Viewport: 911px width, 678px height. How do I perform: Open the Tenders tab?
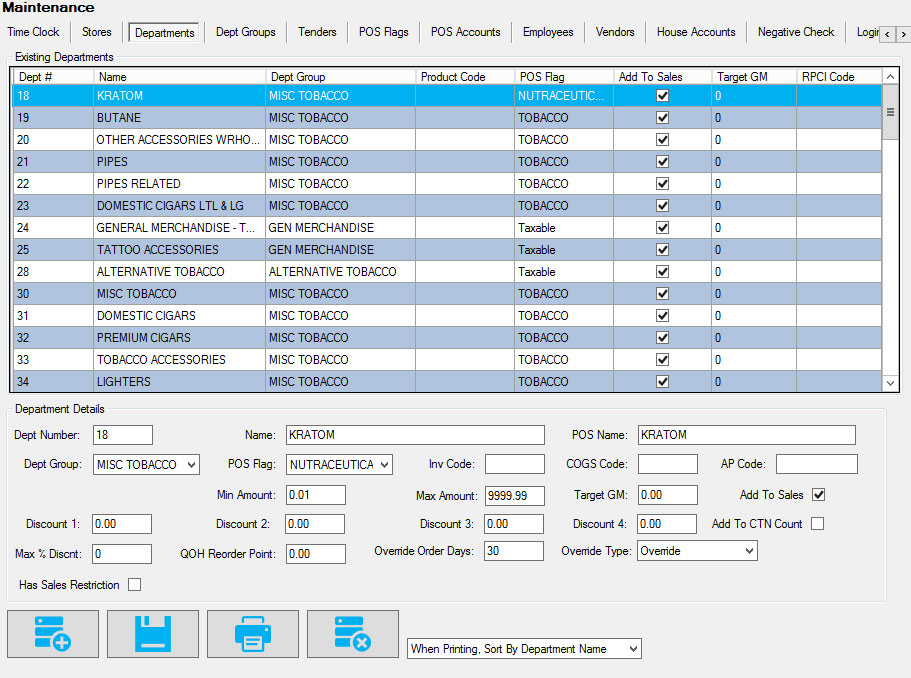(x=317, y=32)
